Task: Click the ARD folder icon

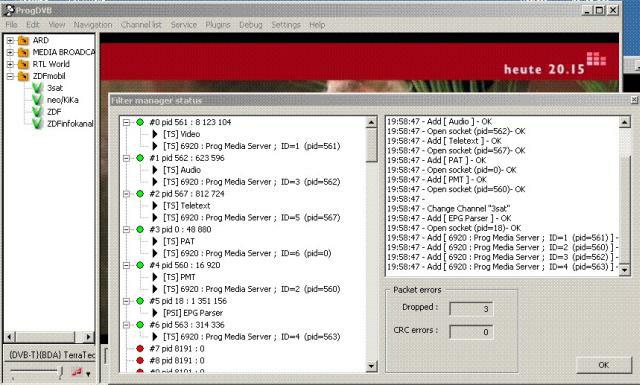Action: pyautogui.click(x=24, y=40)
